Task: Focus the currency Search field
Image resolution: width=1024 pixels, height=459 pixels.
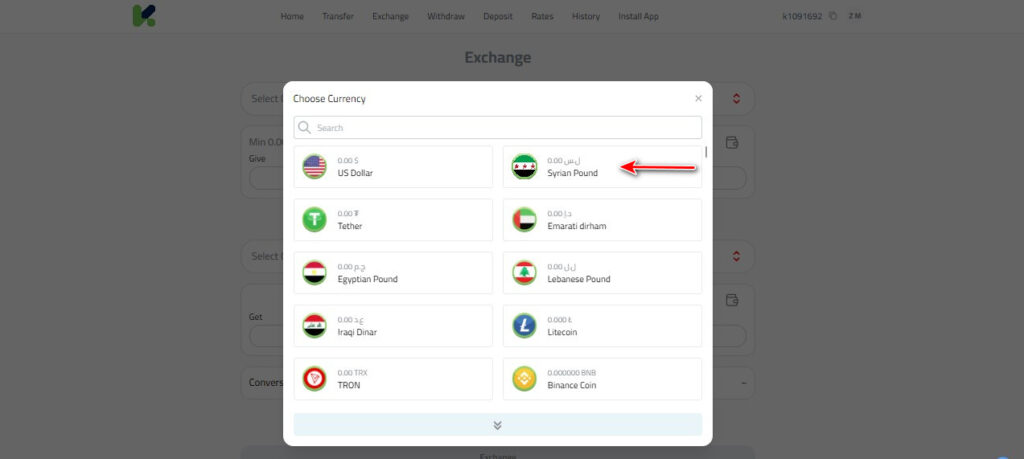Action: pos(498,127)
